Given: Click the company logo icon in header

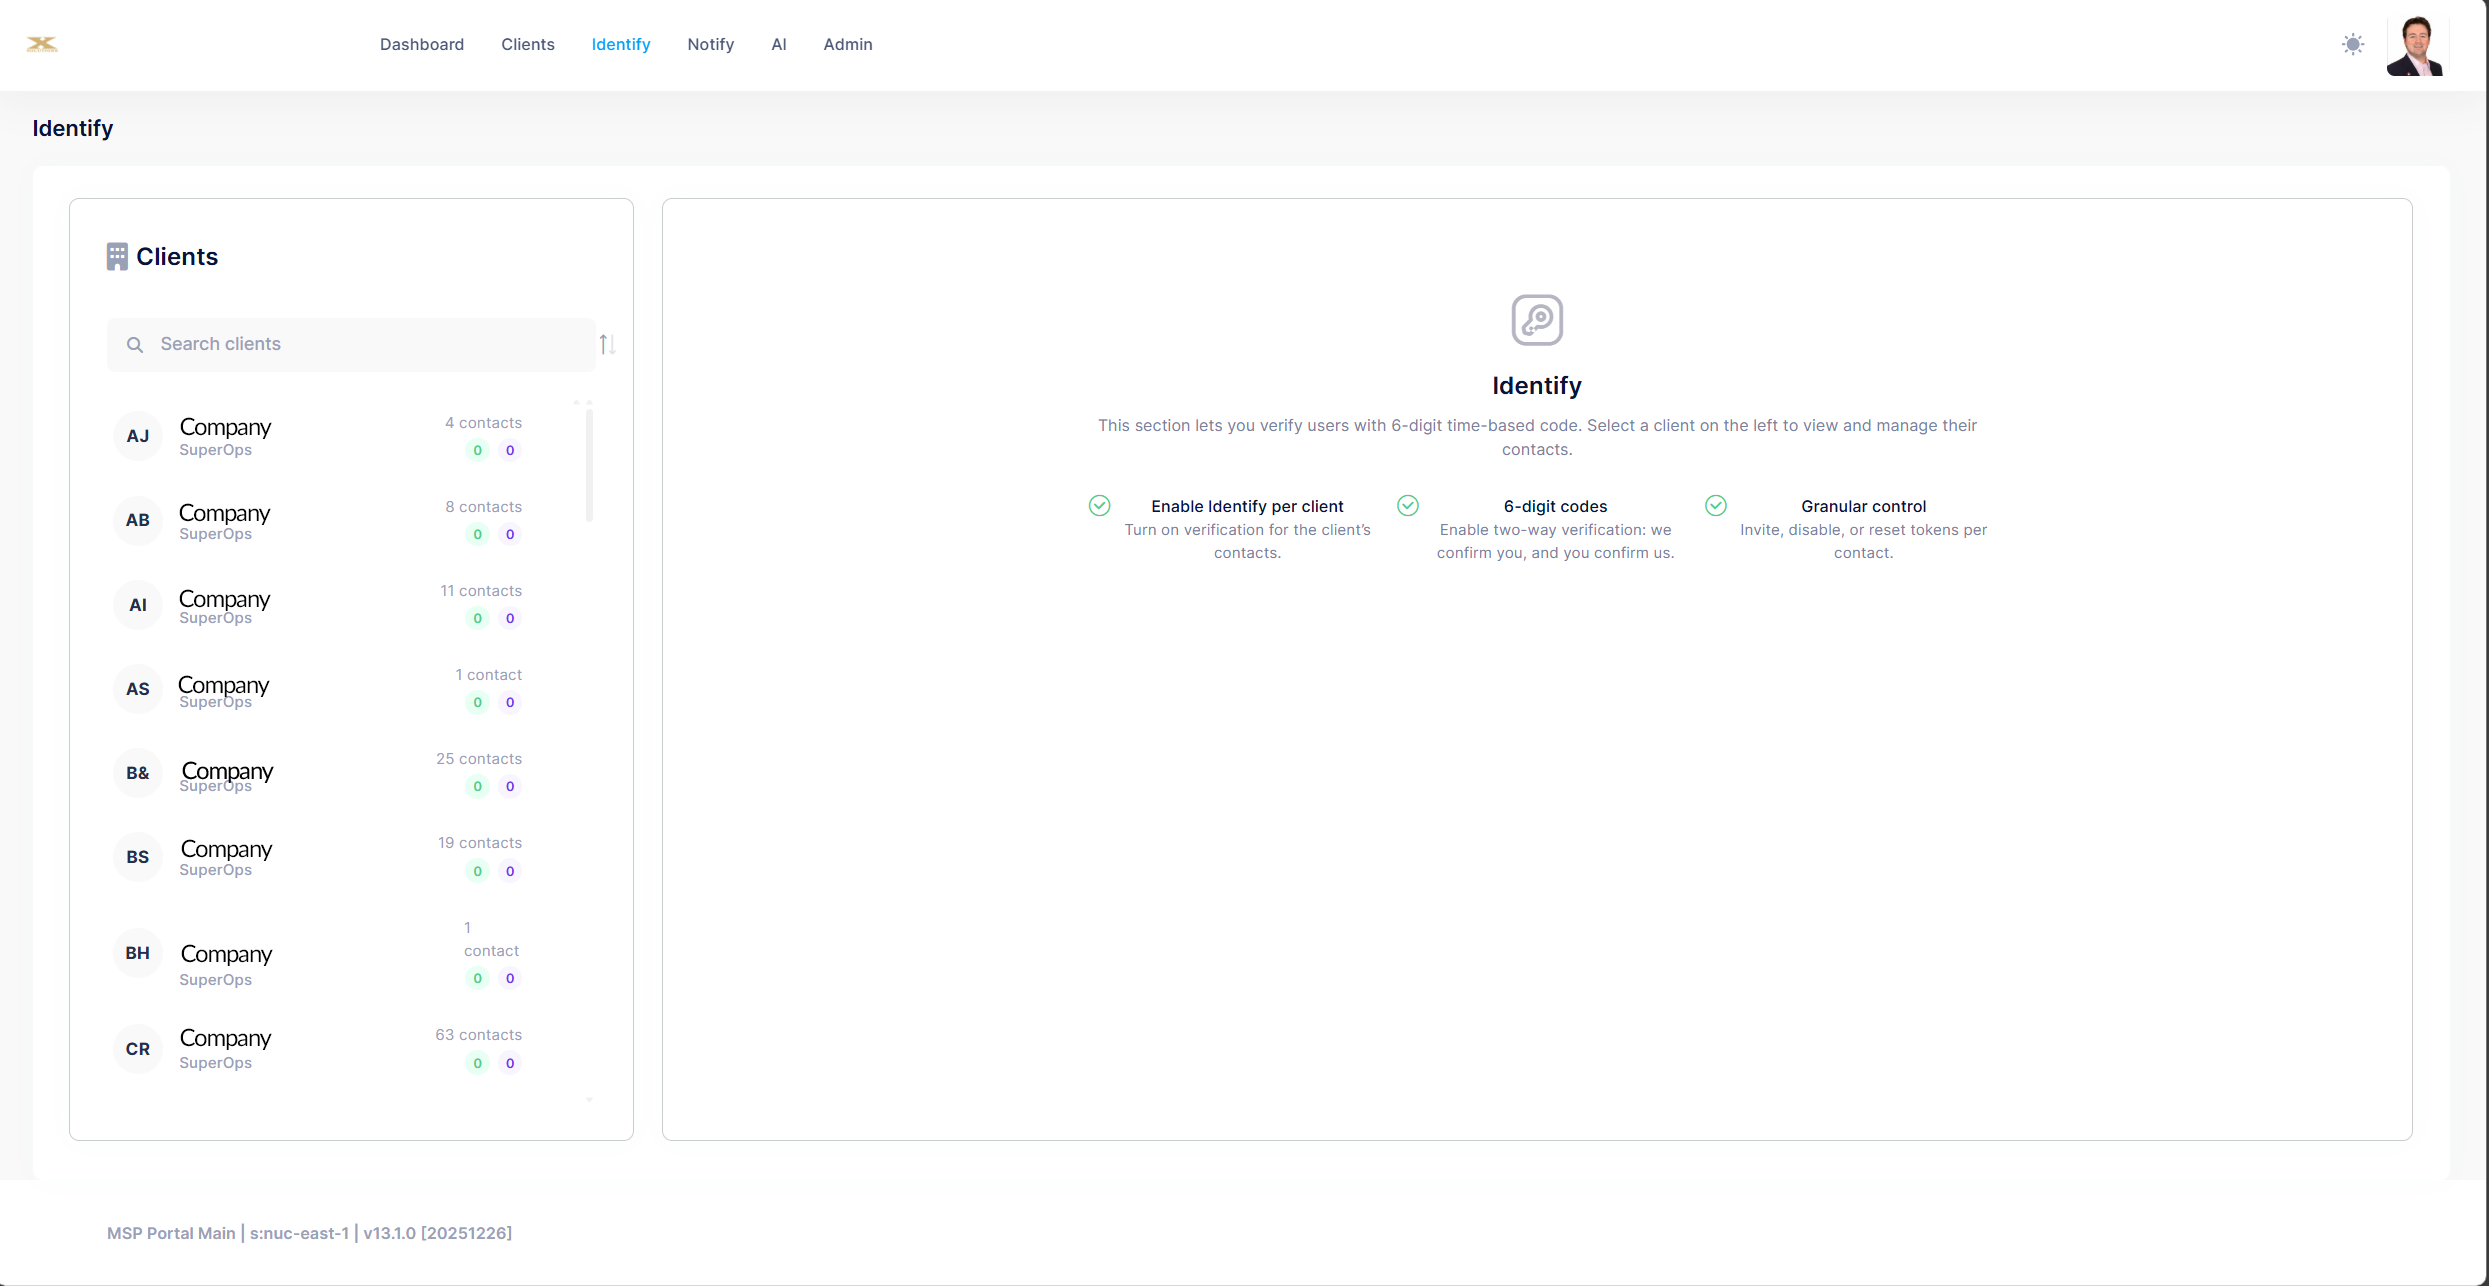Looking at the screenshot, I should pyautogui.click(x=42, y=44).
